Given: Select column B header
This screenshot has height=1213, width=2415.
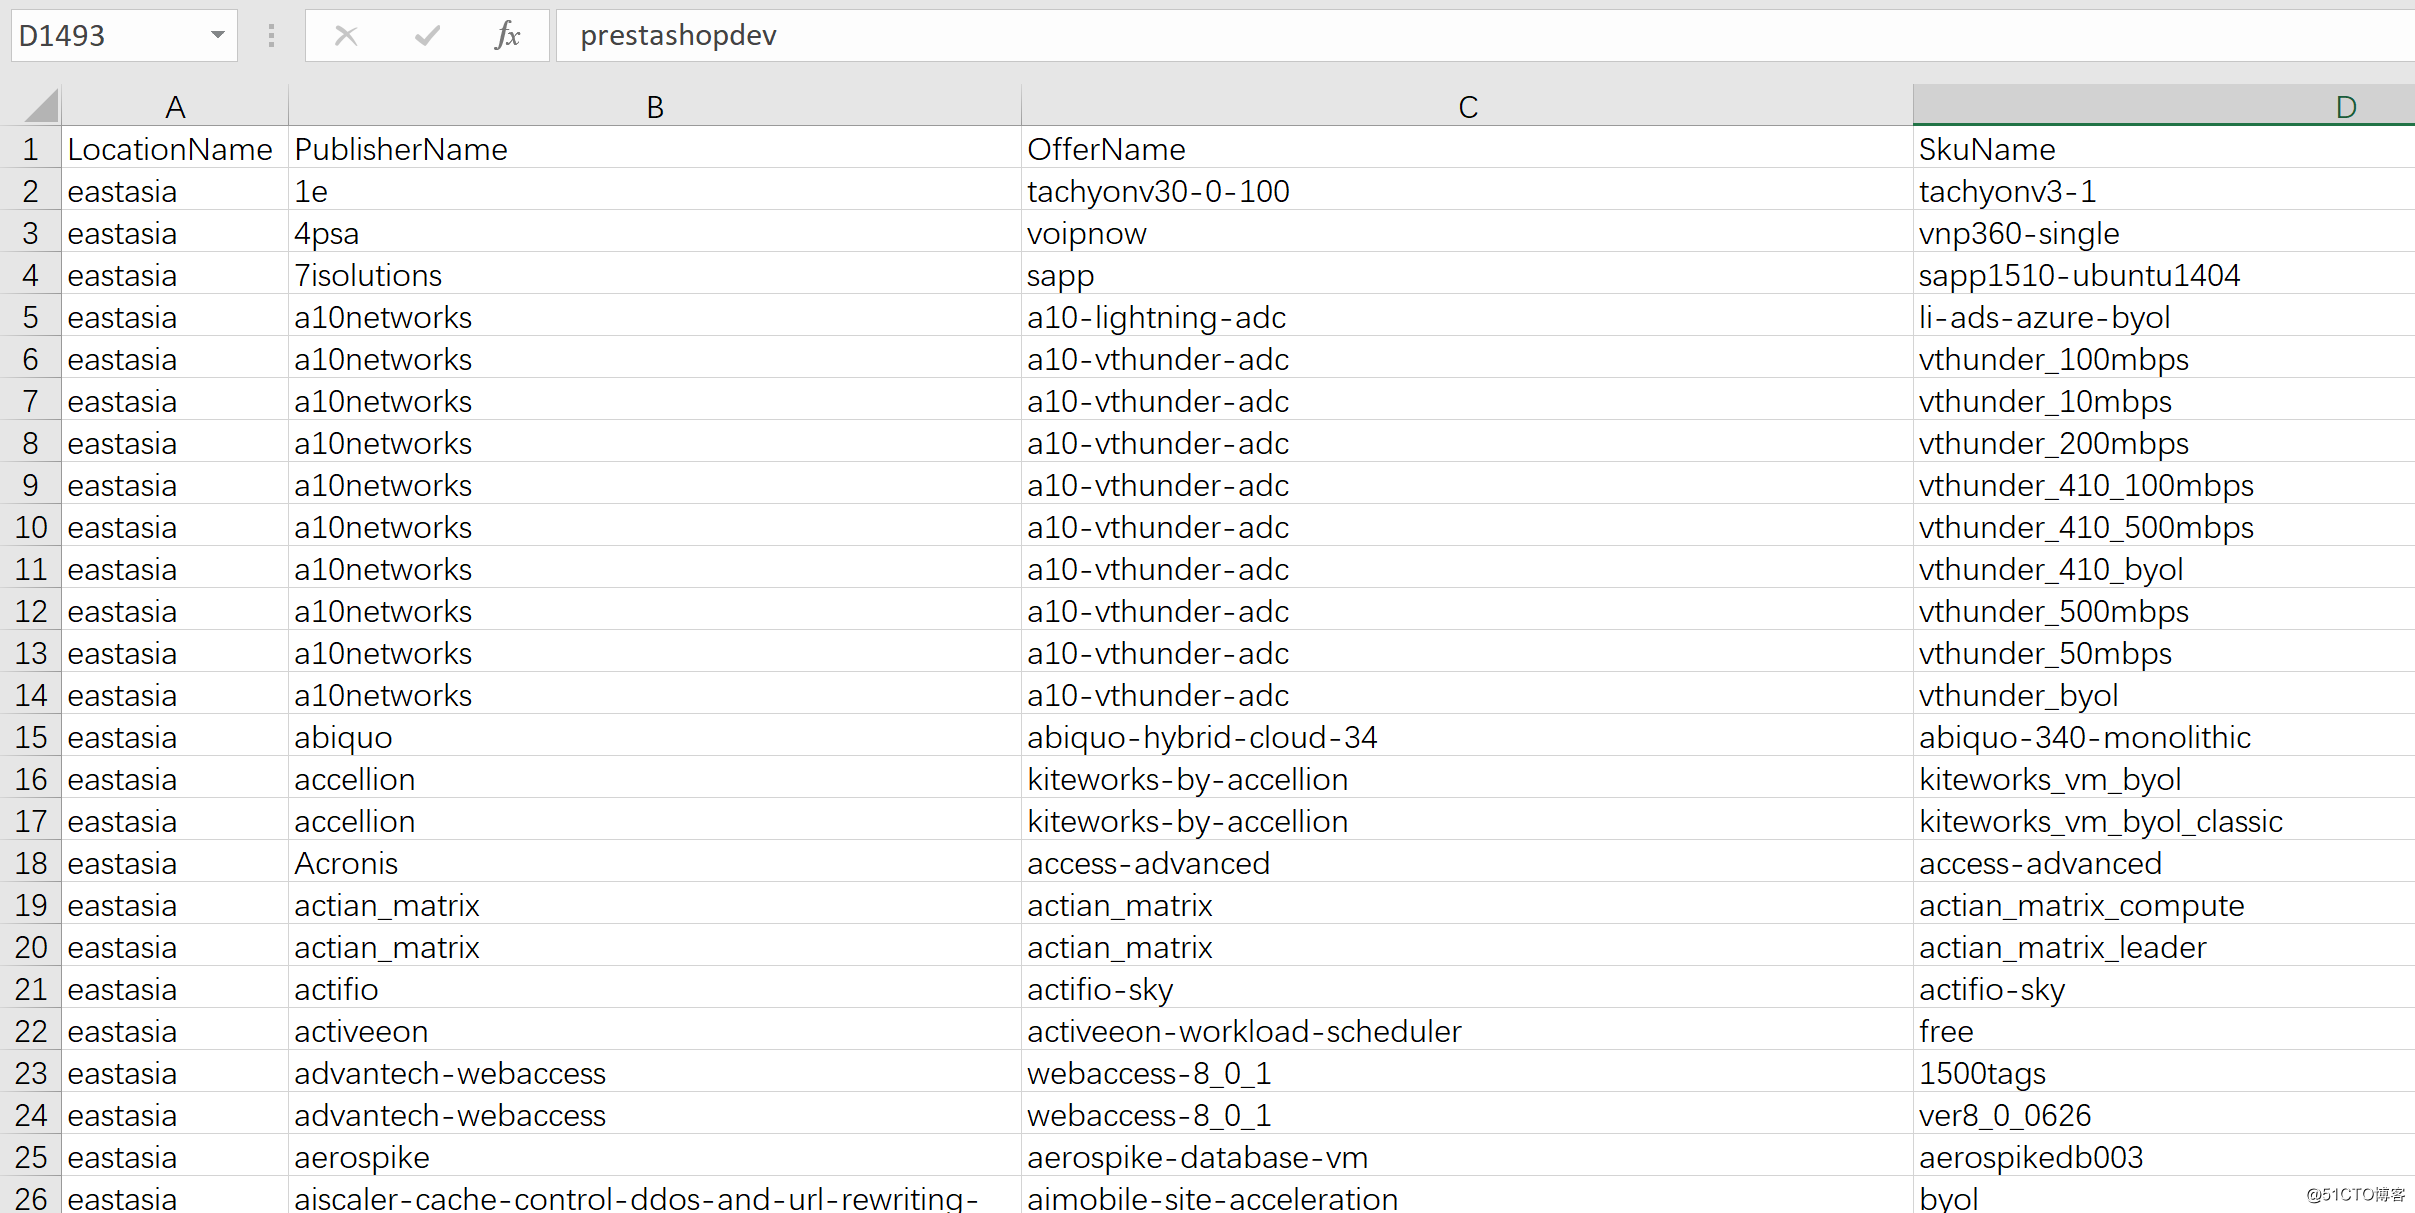Looking at the screenshot, I should click(655, 106).
